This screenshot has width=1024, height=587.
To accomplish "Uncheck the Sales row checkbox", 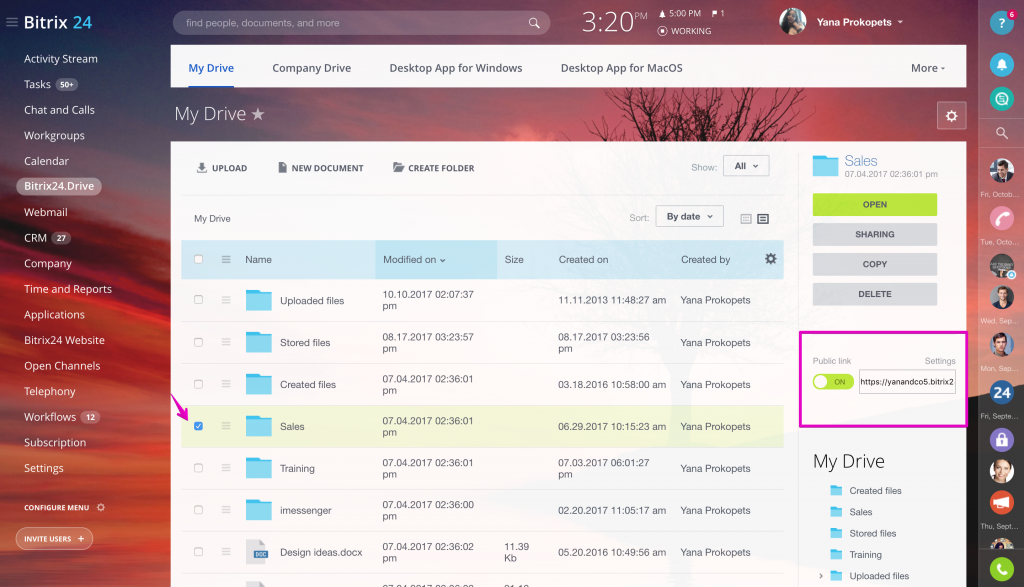I will pos(199,426).
